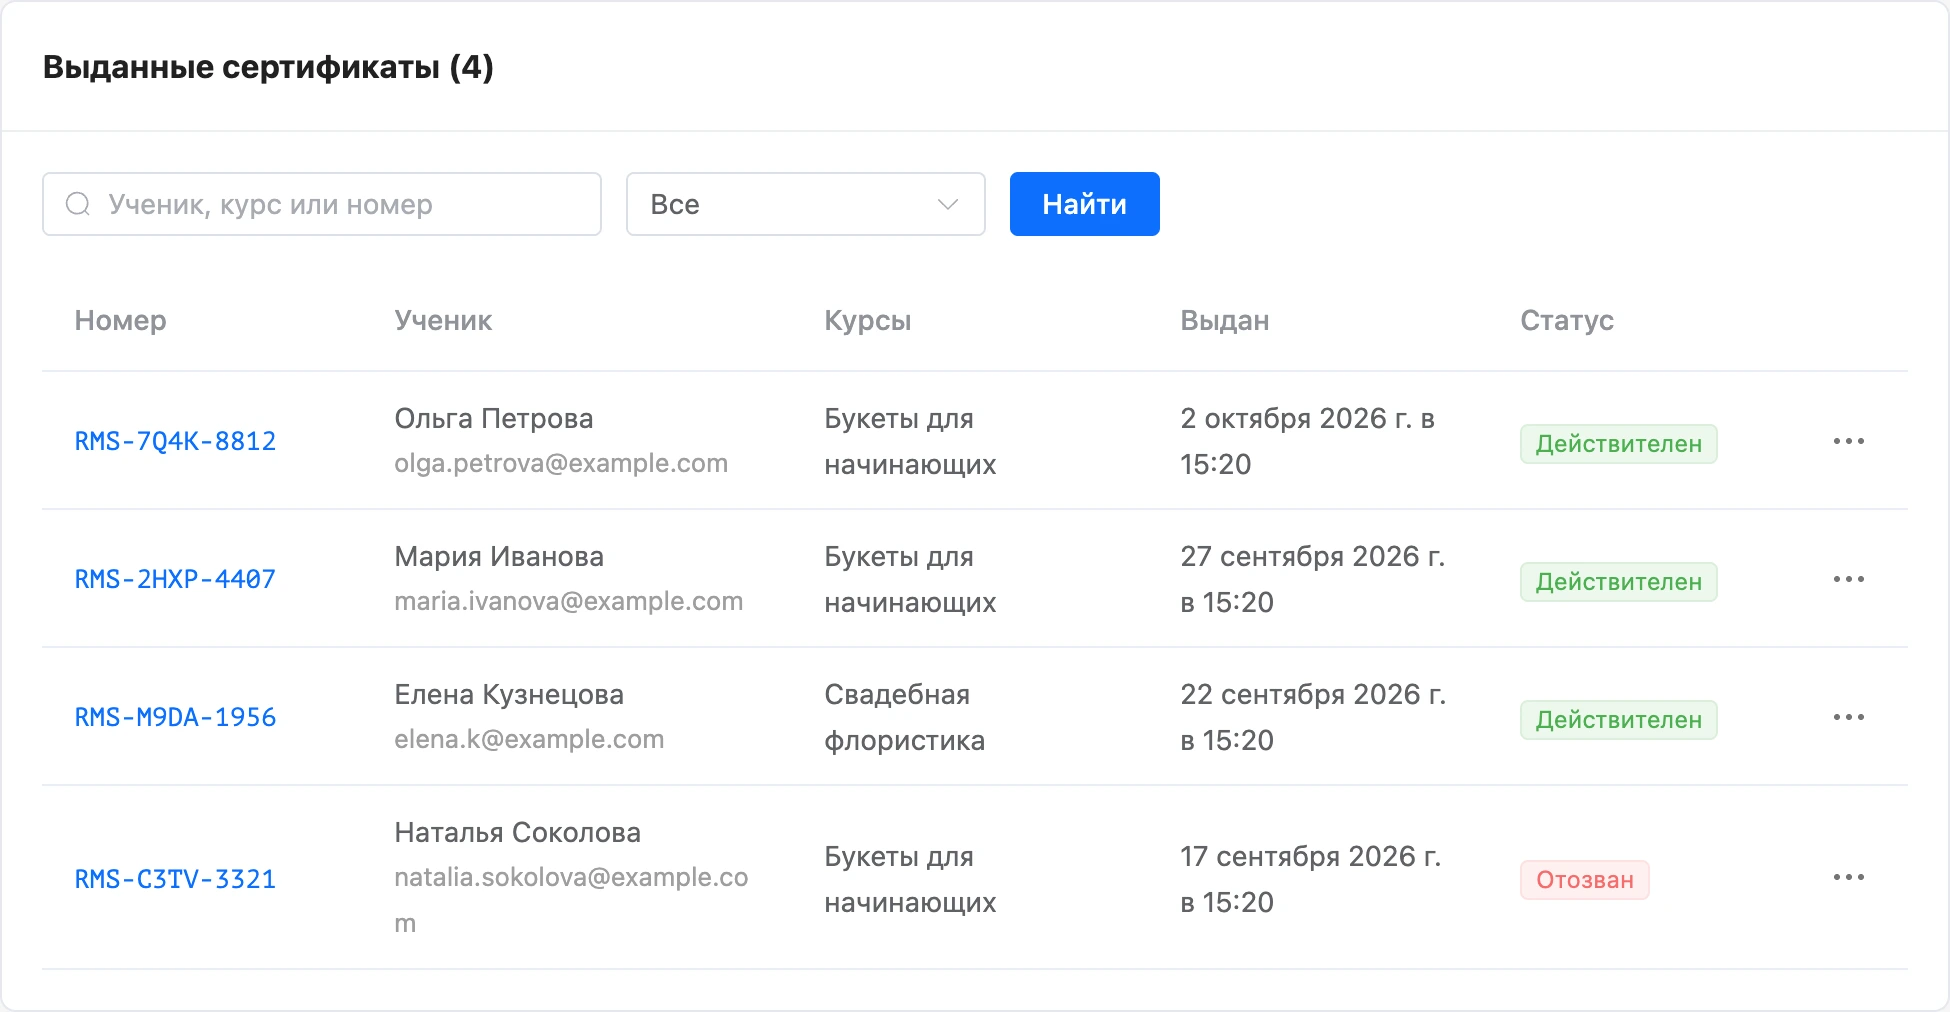1950x1012 pixels.
Task: Click course Букеты для начинающих in Мария Иванова row
Action: 910,579
